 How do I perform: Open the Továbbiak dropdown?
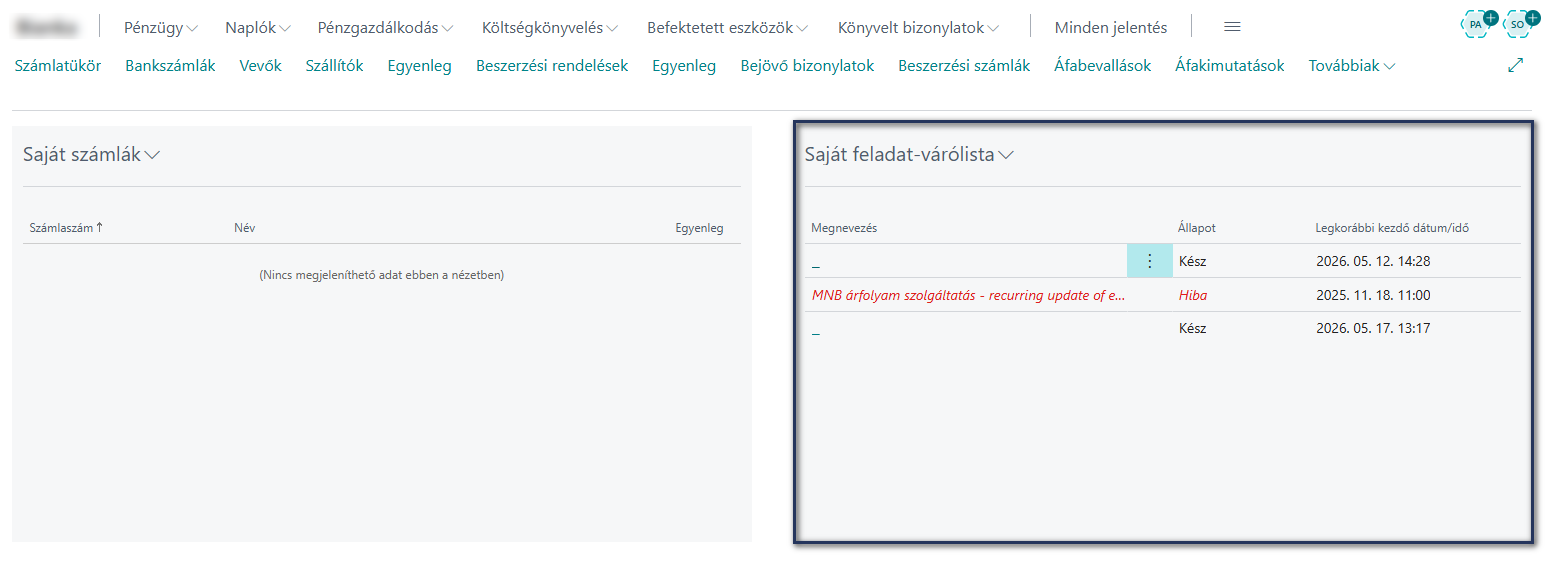(x=1352, y=66)
